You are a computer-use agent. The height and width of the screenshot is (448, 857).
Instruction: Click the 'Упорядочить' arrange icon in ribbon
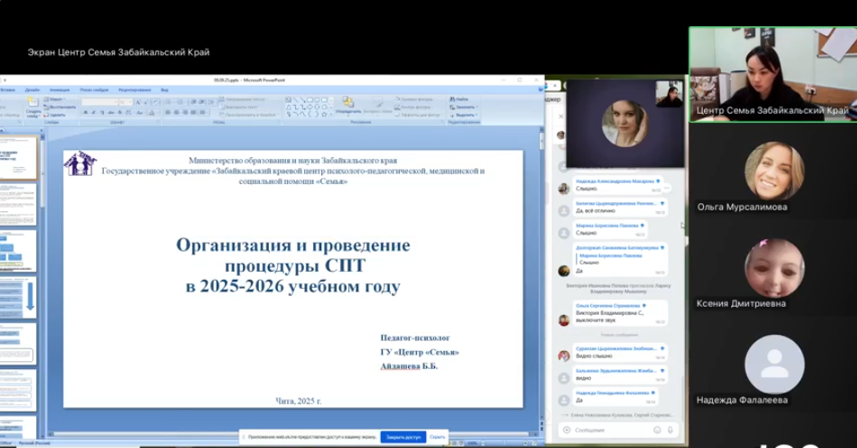point(348,104)
